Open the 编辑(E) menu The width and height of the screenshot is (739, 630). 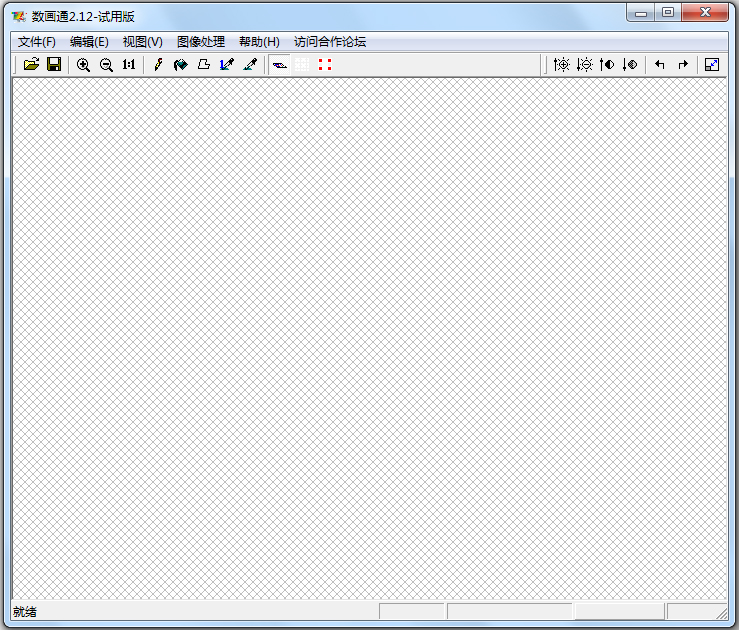point(89,42)
